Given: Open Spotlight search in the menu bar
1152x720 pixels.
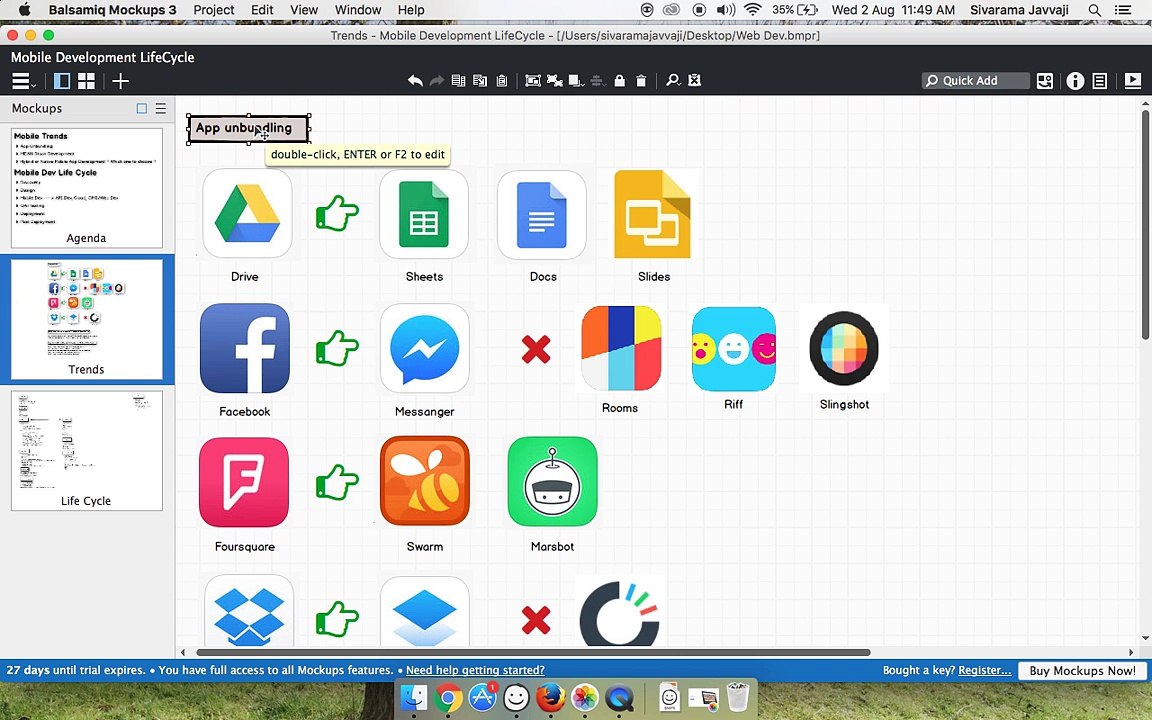Looking at the screenshot, I should [1095, 10].
